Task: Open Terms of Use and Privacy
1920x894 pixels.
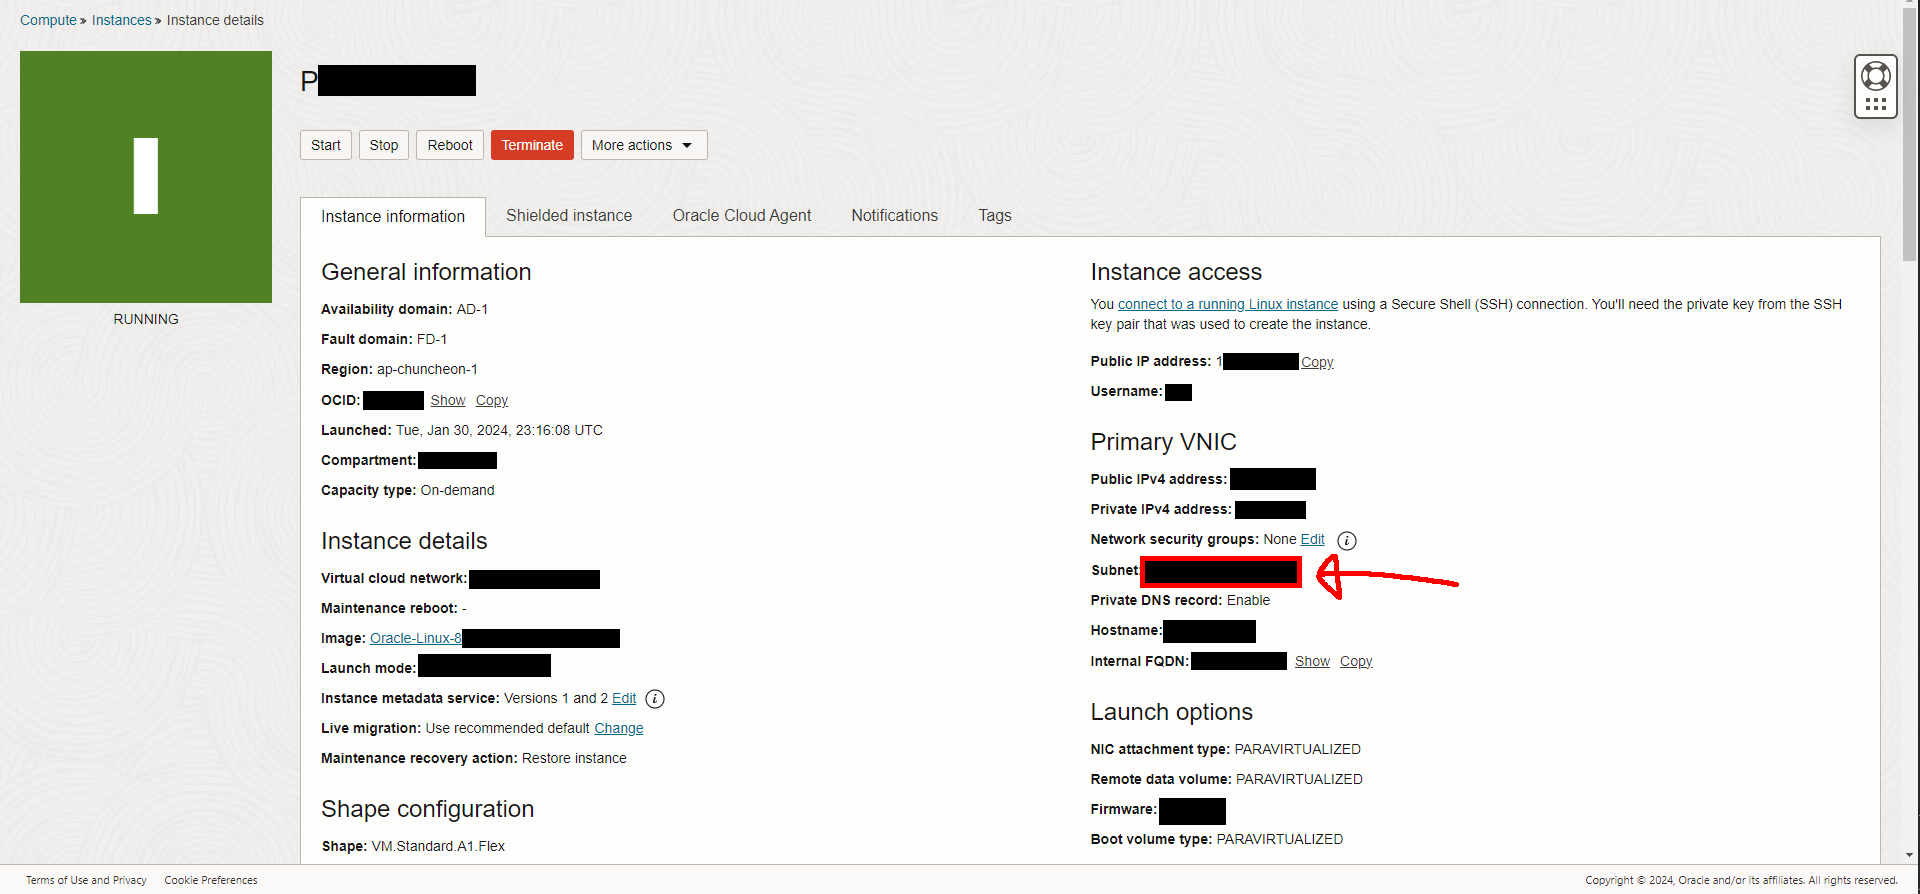Action: pos(86,880)
